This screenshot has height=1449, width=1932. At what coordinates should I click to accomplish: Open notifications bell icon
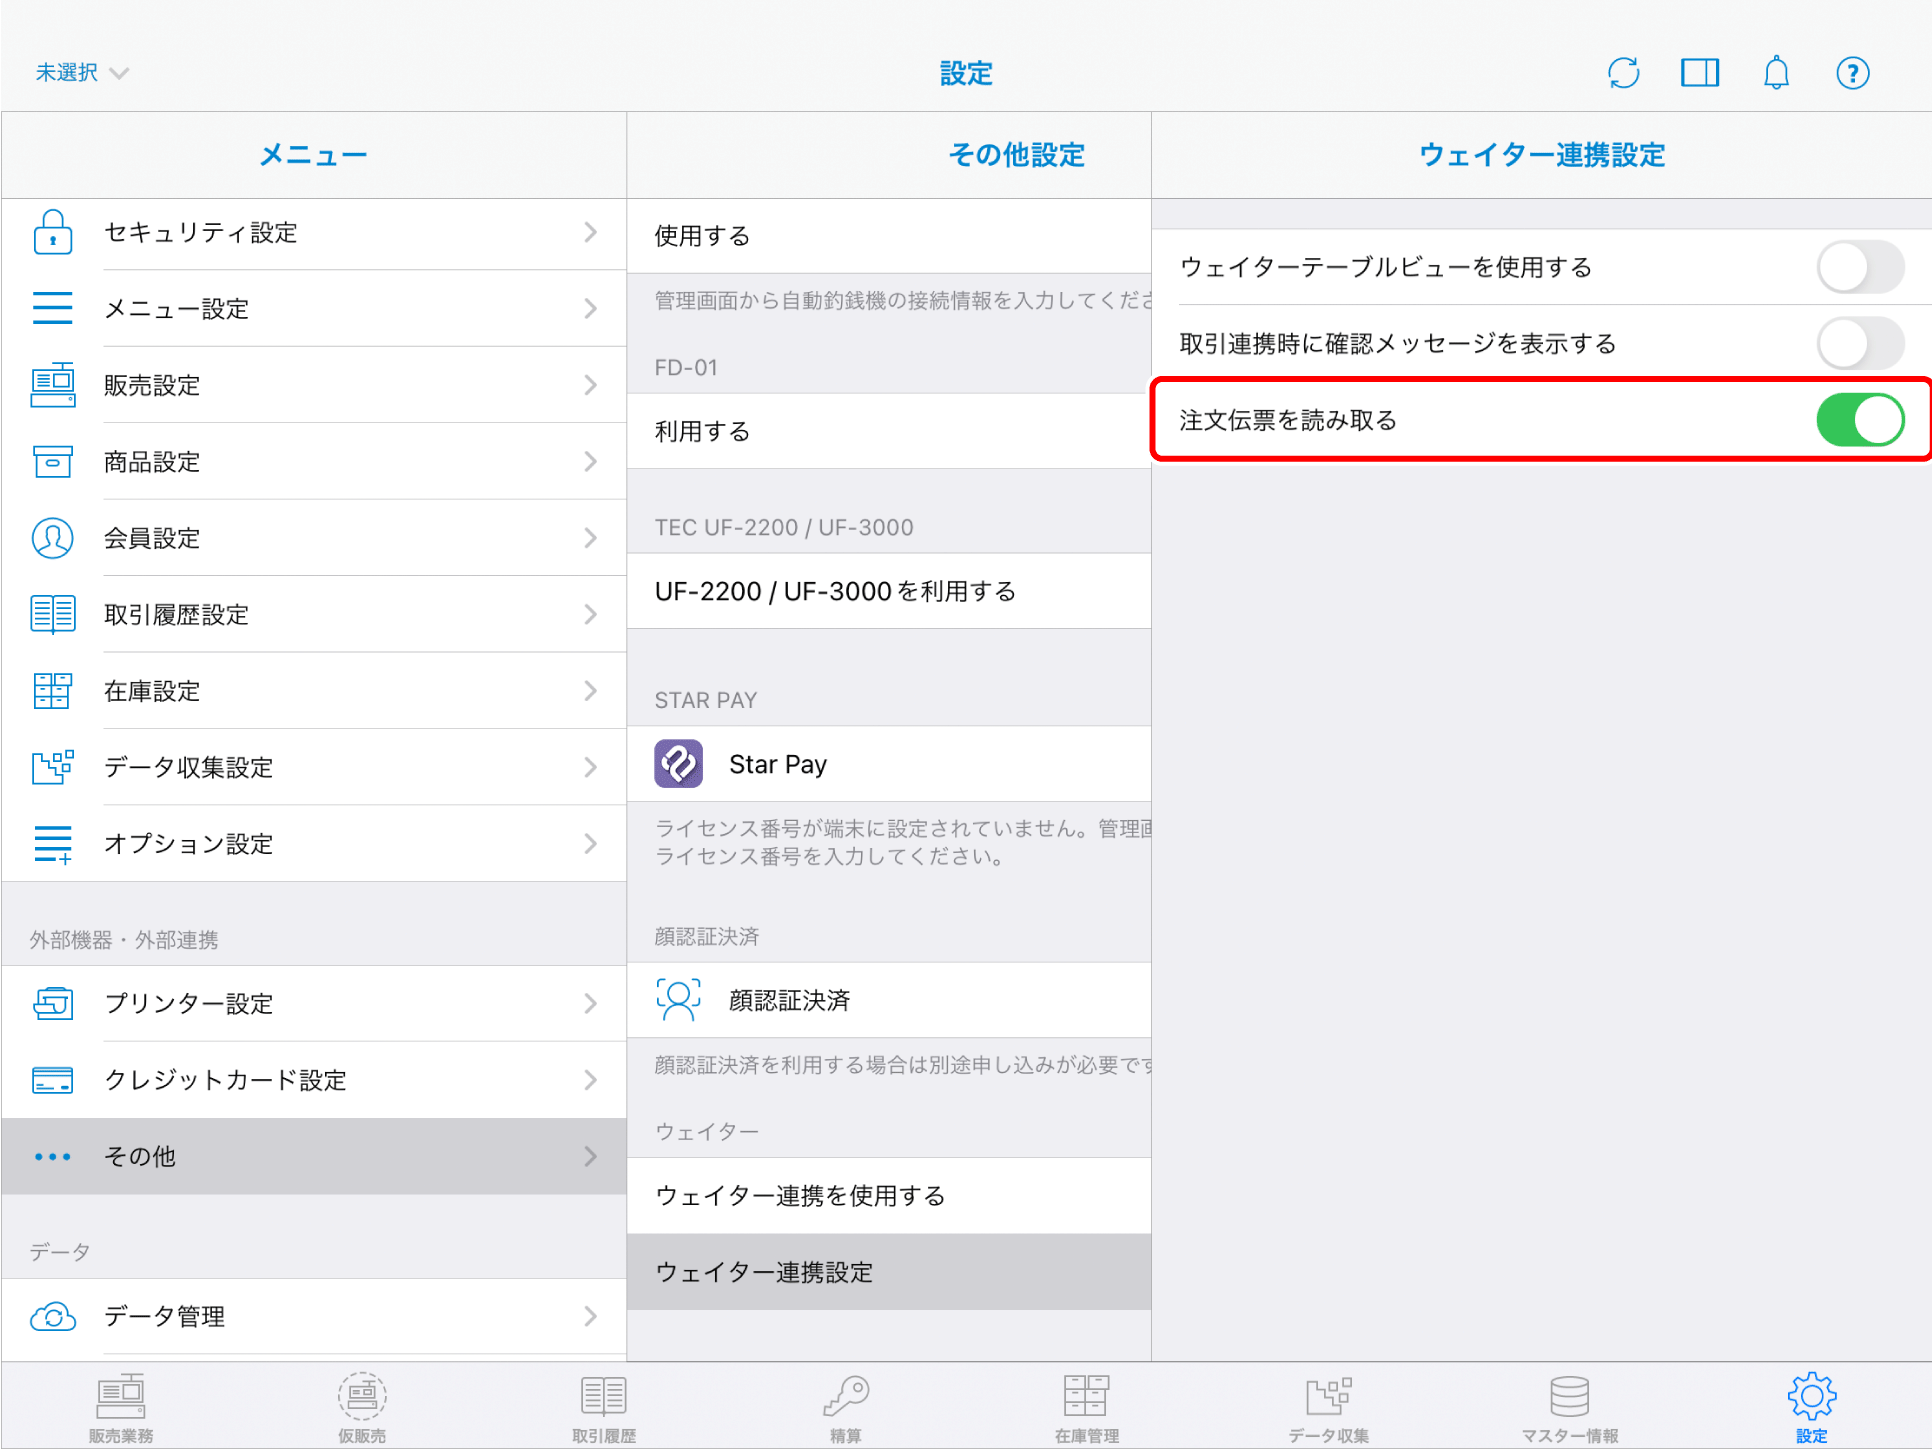click(x=1776, y=73)
